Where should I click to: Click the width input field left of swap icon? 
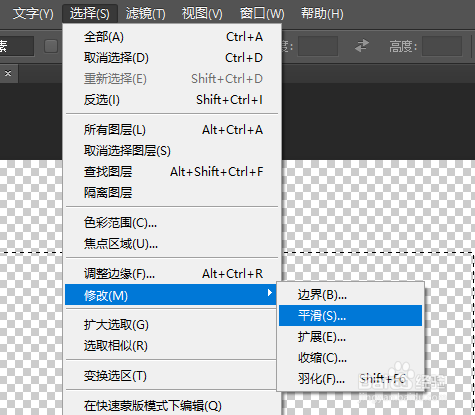(318, 46)
